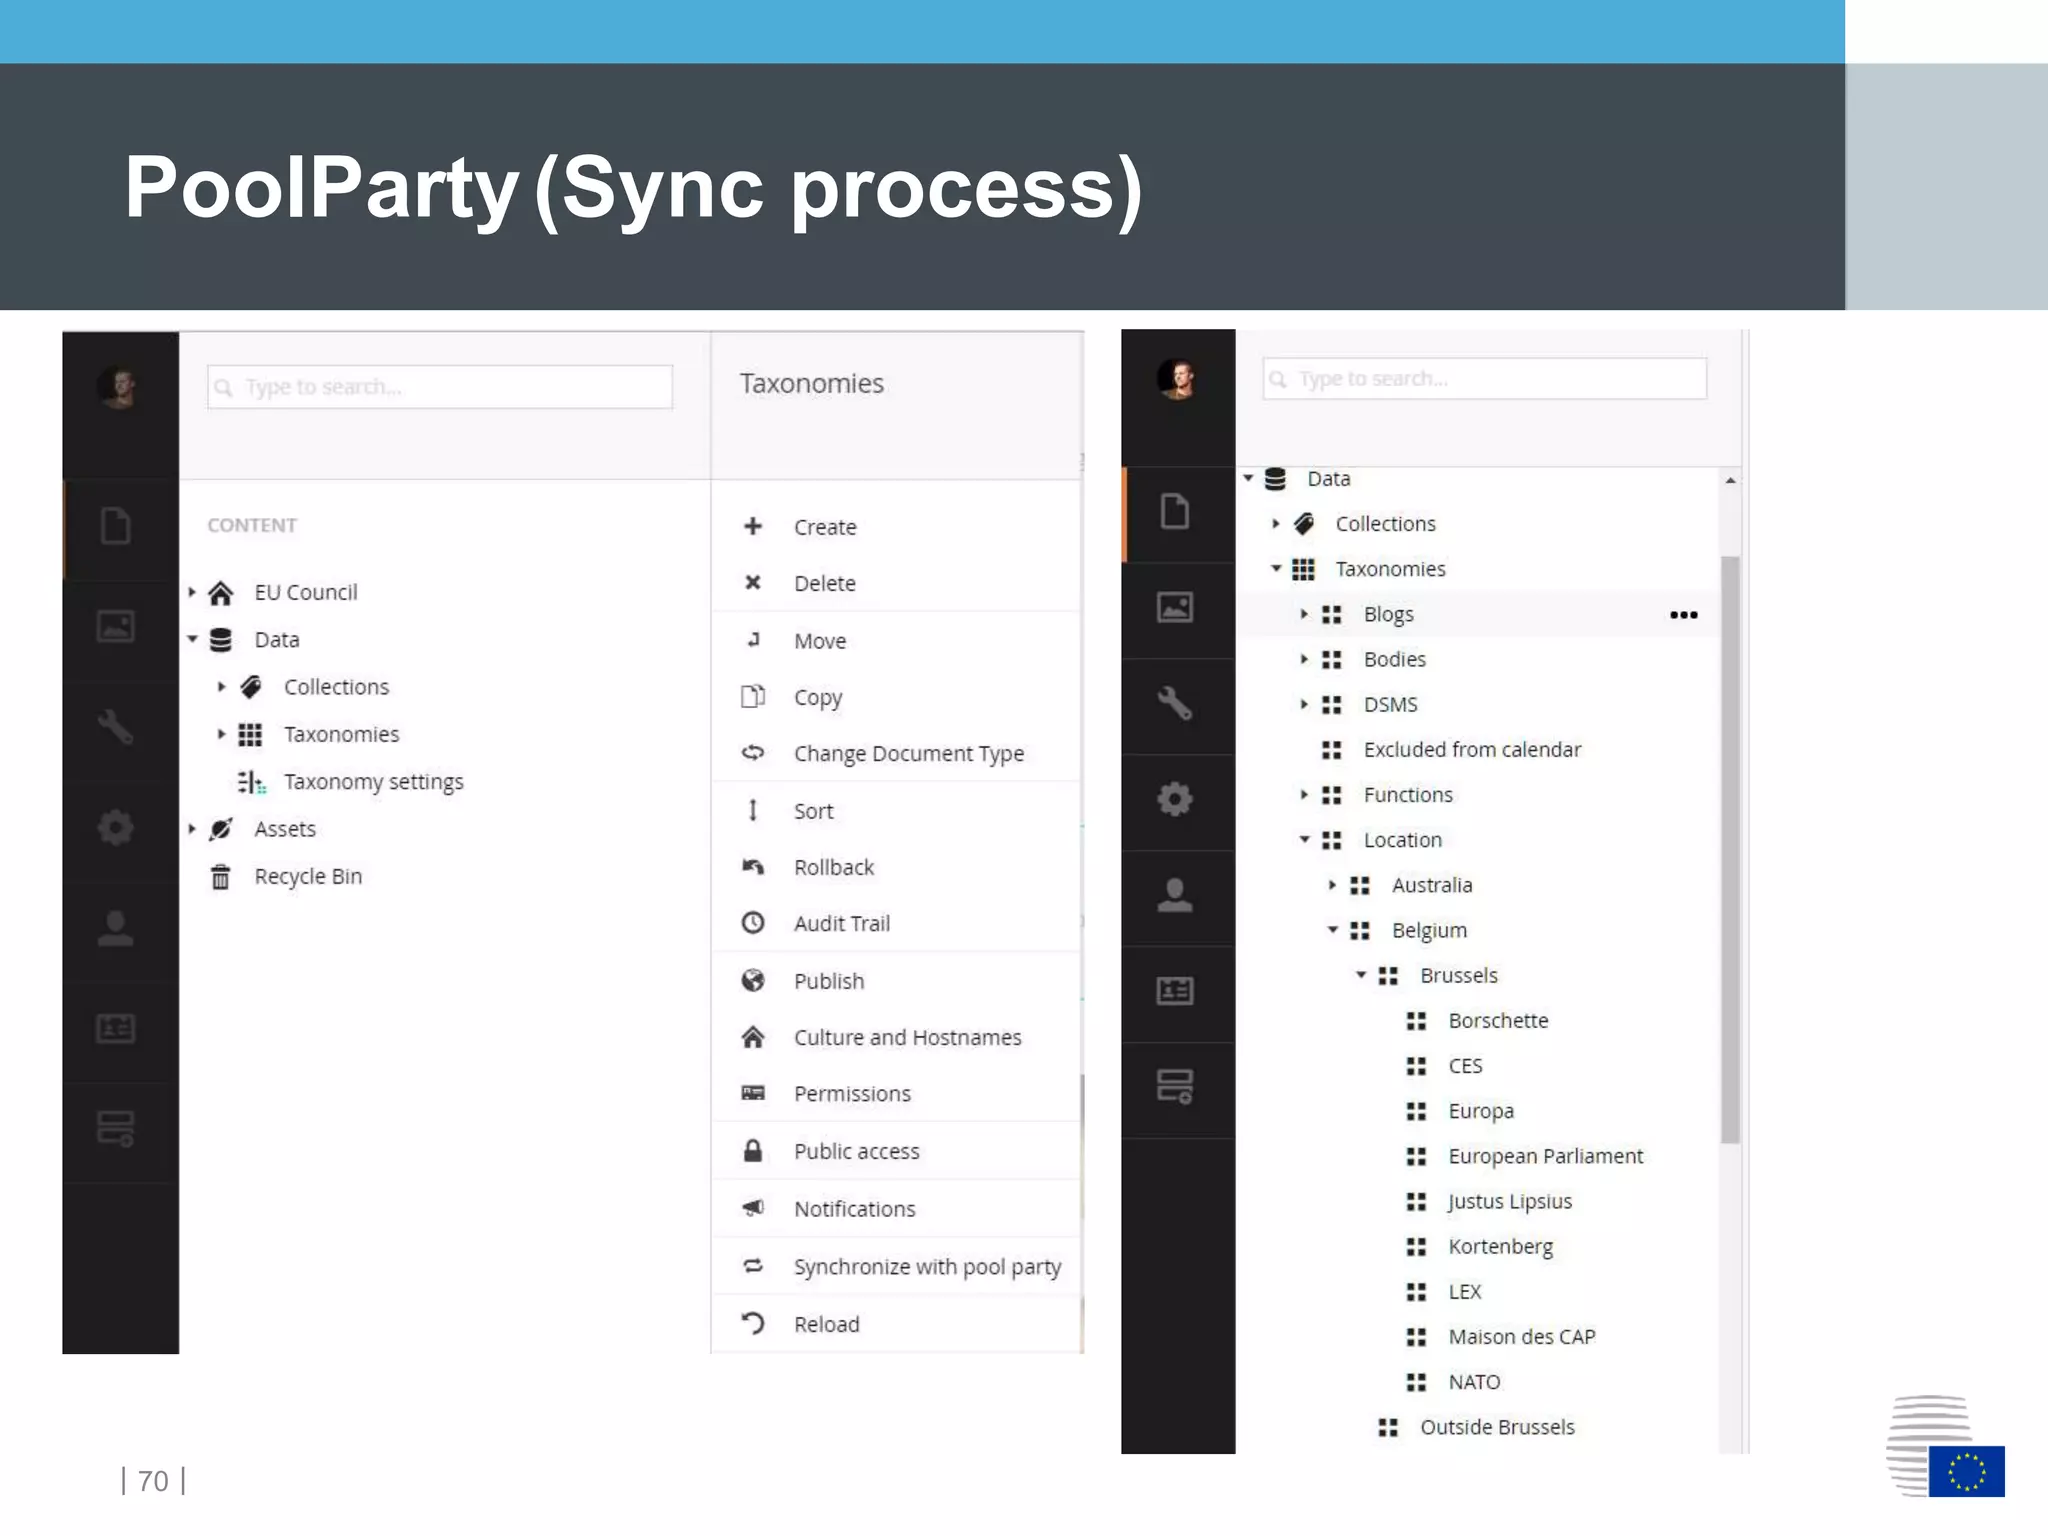This screenshot has height=1536, width=2048.
Task: Click Taxonomies grid icon in left tree
Action: [250, 735]
